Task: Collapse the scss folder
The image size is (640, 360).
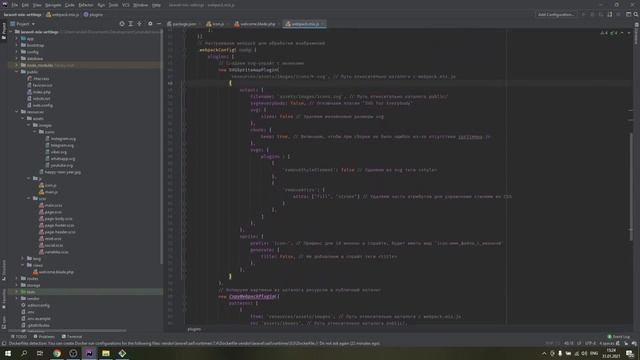Action: click(x=29, y=198)
